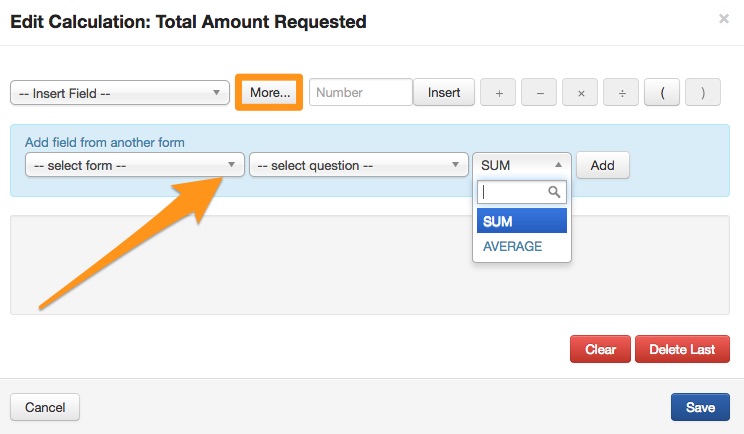Open the Insert Field dropdown
The width and height of the screenshot is (744, 434).
(120, 93)
